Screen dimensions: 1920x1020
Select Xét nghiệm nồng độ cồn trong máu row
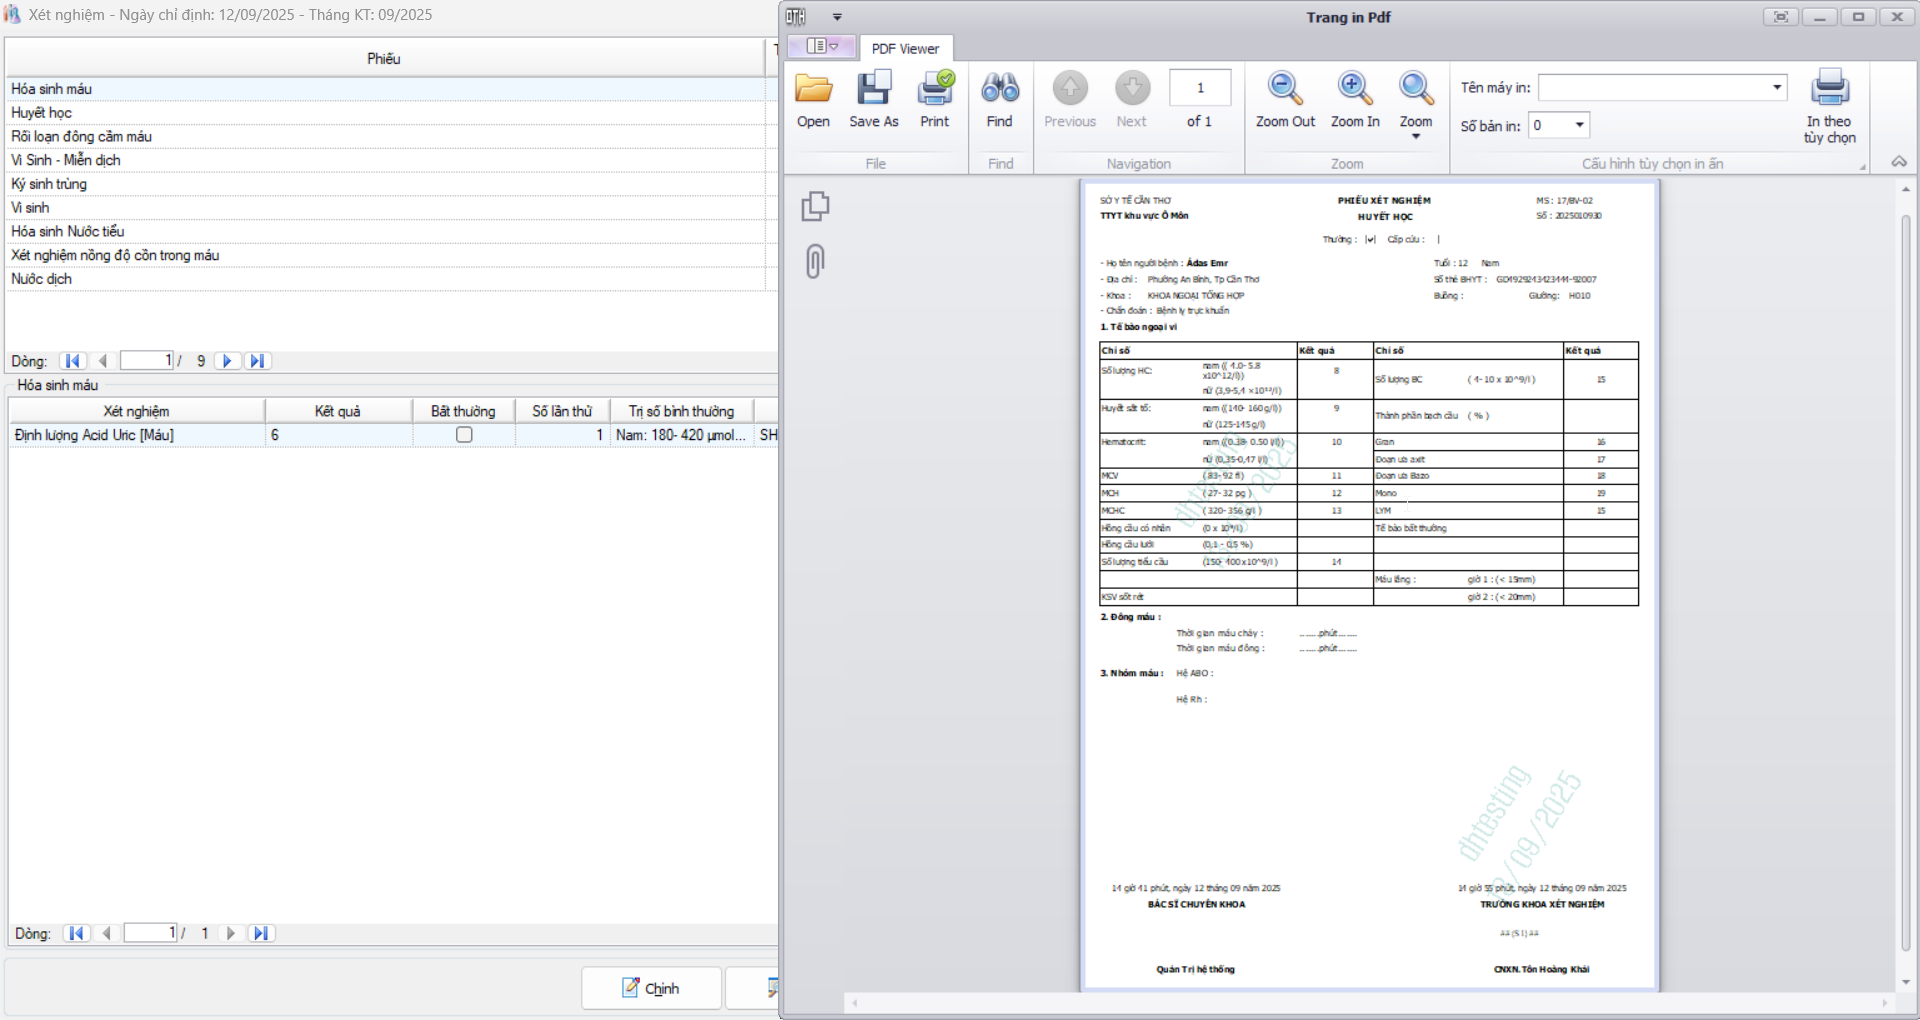[x=385, y=256]
